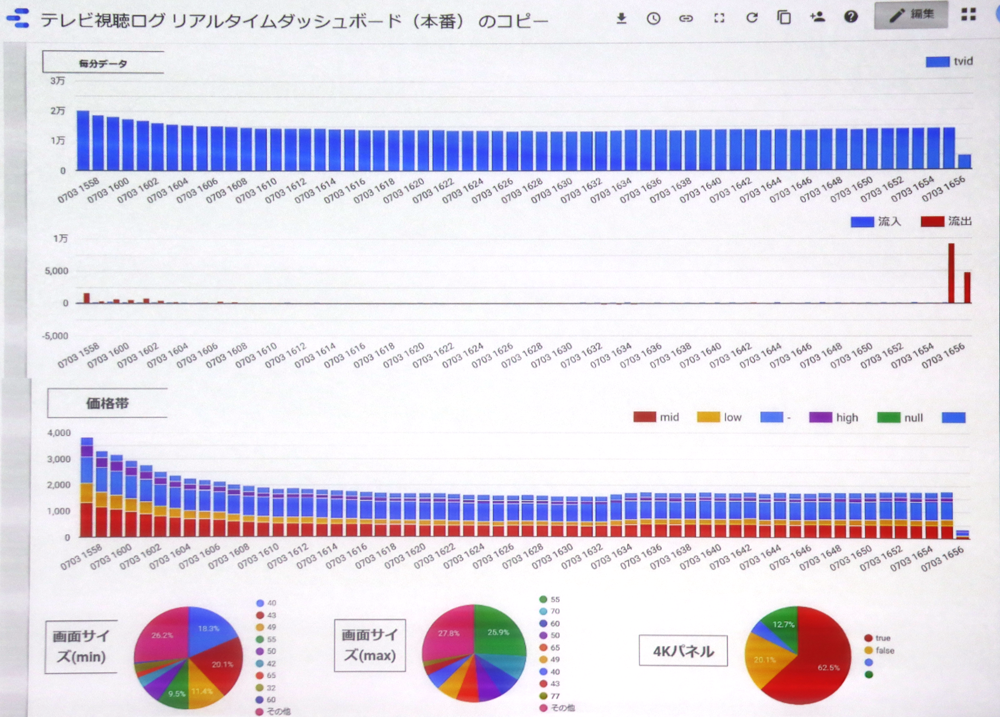Enter fullscreen presentation mode
Viewport: 1000px width, 717px height.
point(719,17)
